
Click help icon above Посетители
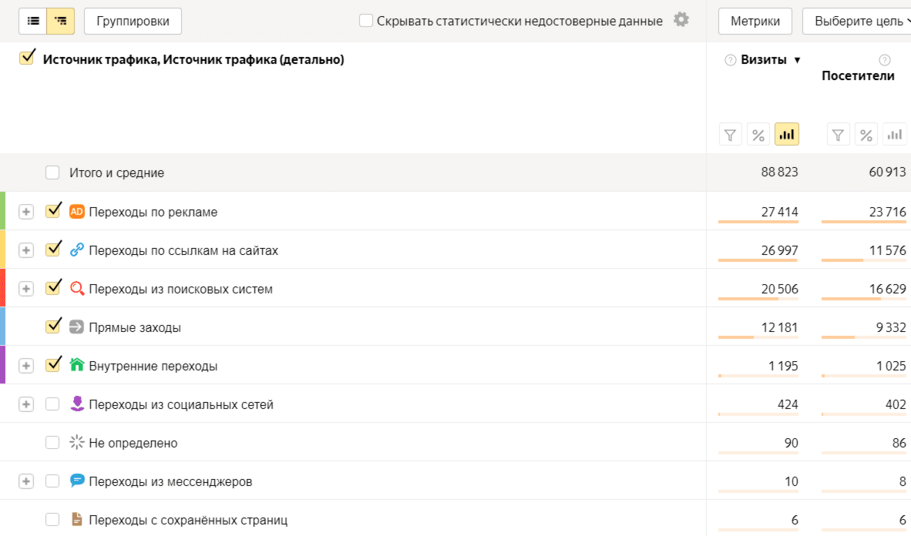tap(884, 60)
